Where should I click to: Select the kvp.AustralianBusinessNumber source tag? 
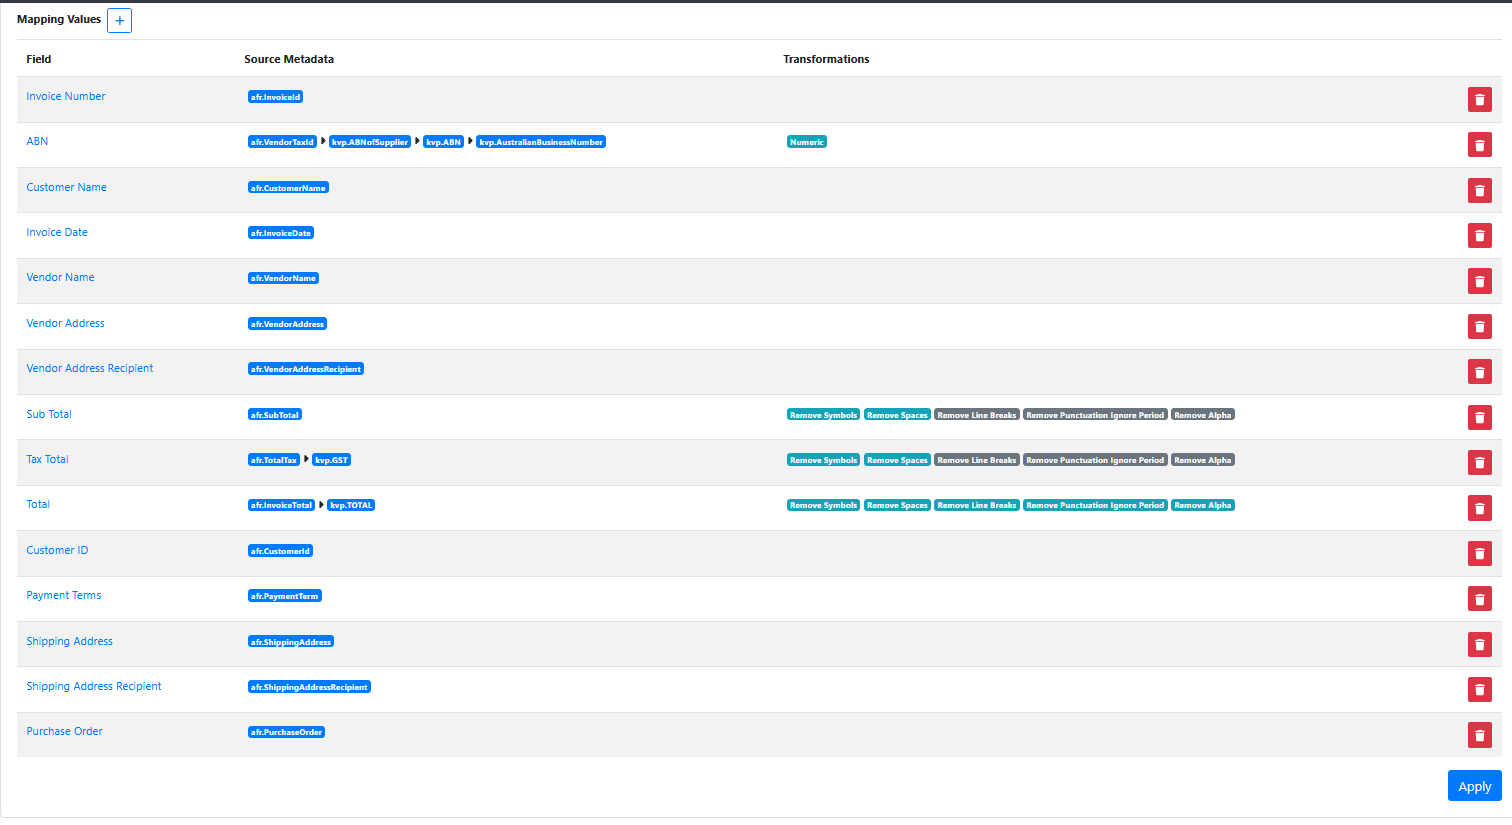click(x=541, y=142)
